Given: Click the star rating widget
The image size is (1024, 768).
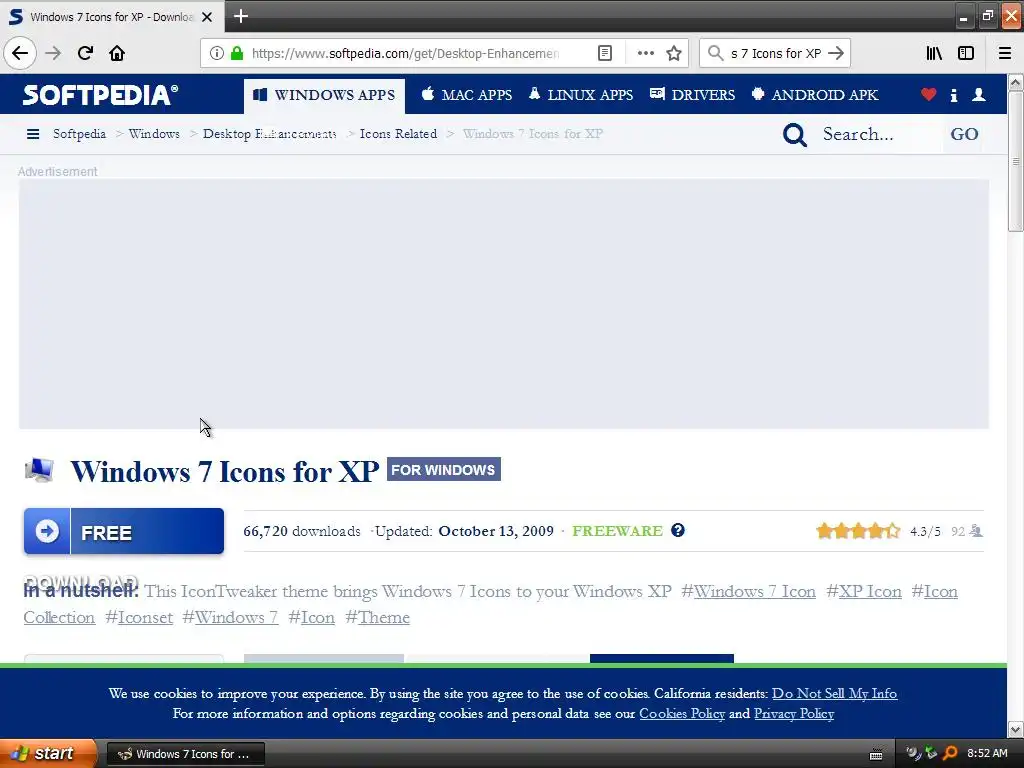Looking at the screenshot, I should pyautogui.click(x=857, y=531).
